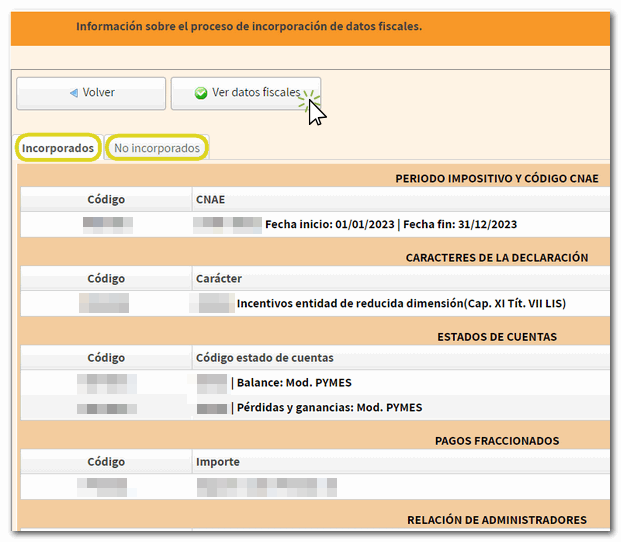Select the Fecha inicio 01/01/2023 row
Viewport: 621px width, 542px height.
pos(390,225)
